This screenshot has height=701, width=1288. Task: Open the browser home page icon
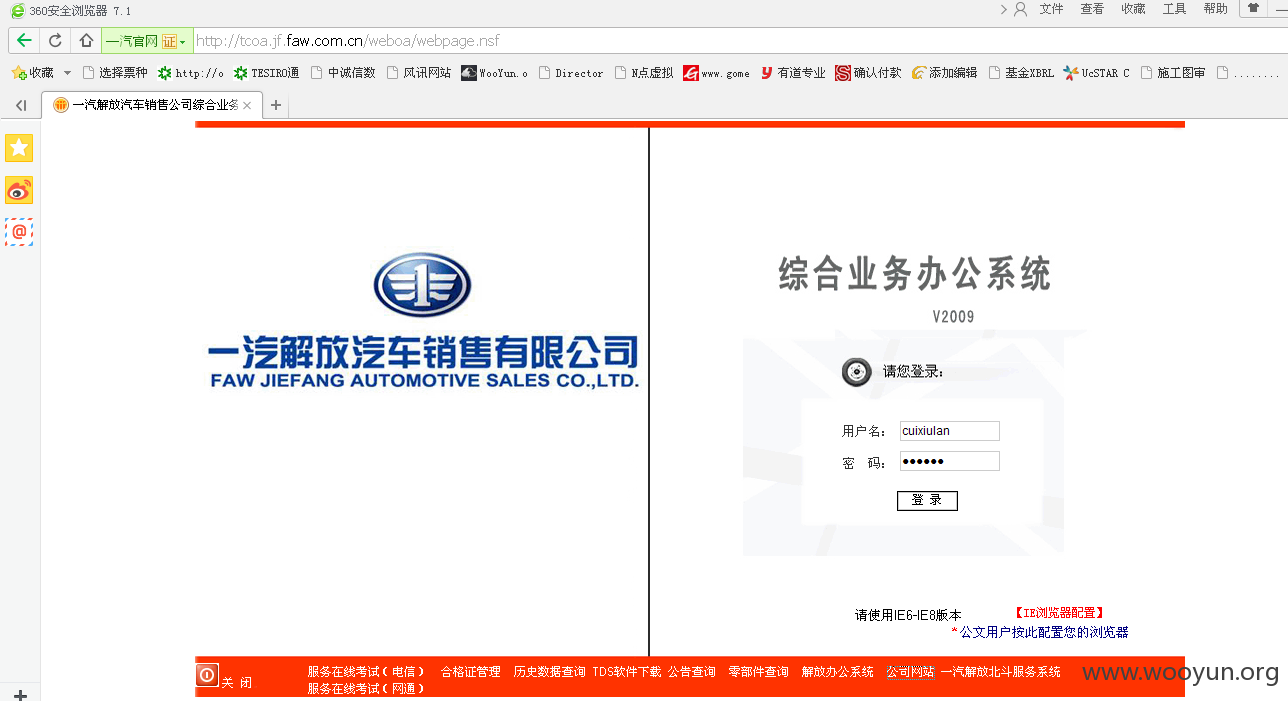86,41
